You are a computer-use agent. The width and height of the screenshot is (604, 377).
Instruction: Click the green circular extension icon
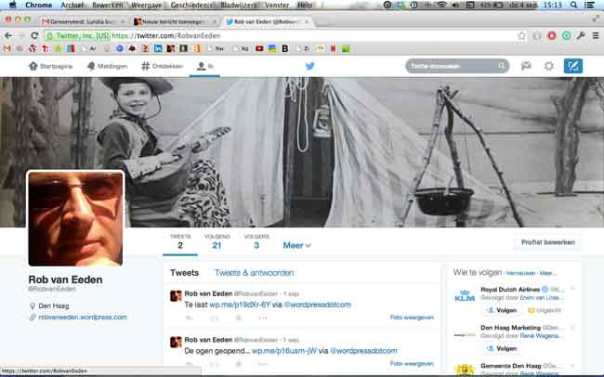tap(566, 36)
